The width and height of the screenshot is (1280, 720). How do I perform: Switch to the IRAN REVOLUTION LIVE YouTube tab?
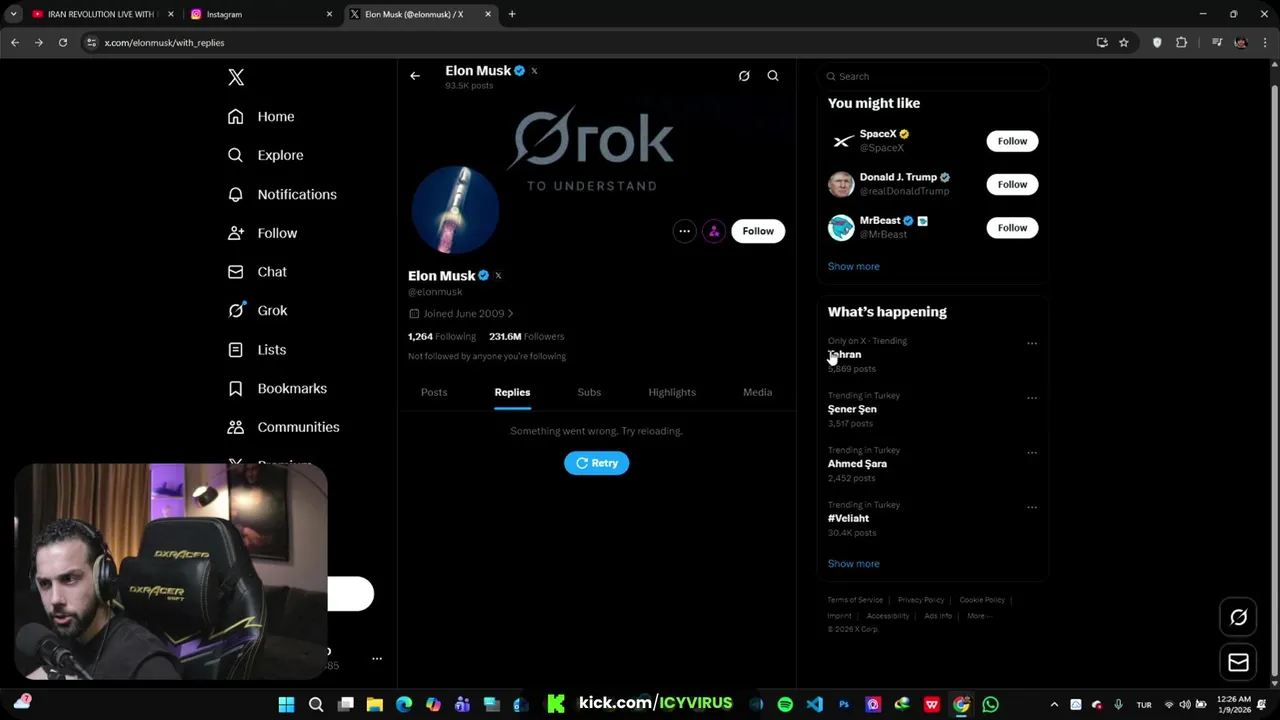coord(100,14)
